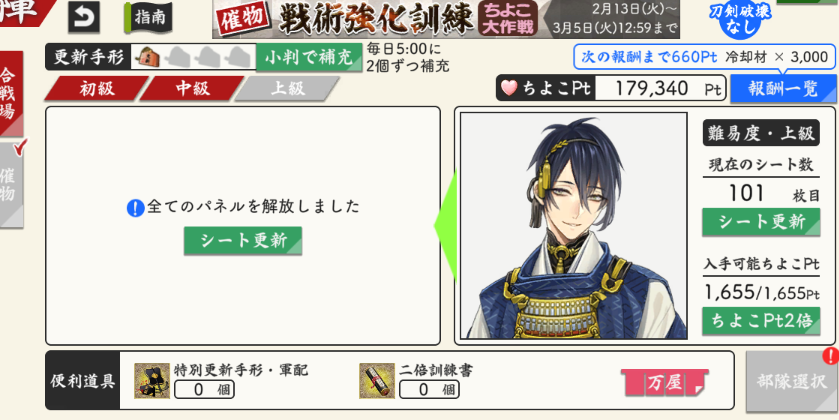Click the 特別更新手形・軍配 item icon

[x=152, y=381]
